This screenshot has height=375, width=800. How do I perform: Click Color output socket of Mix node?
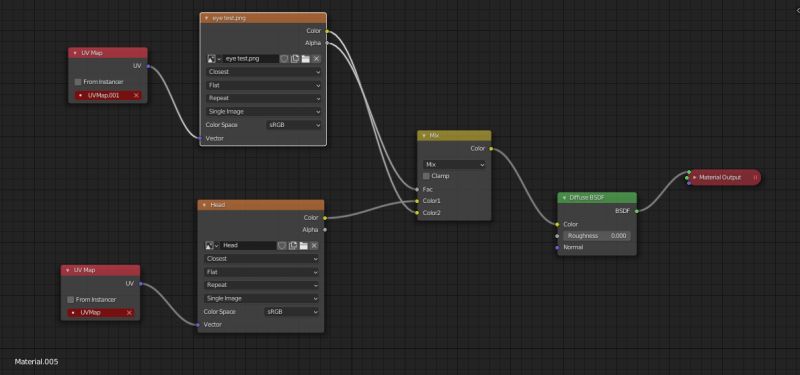point(491,149)
